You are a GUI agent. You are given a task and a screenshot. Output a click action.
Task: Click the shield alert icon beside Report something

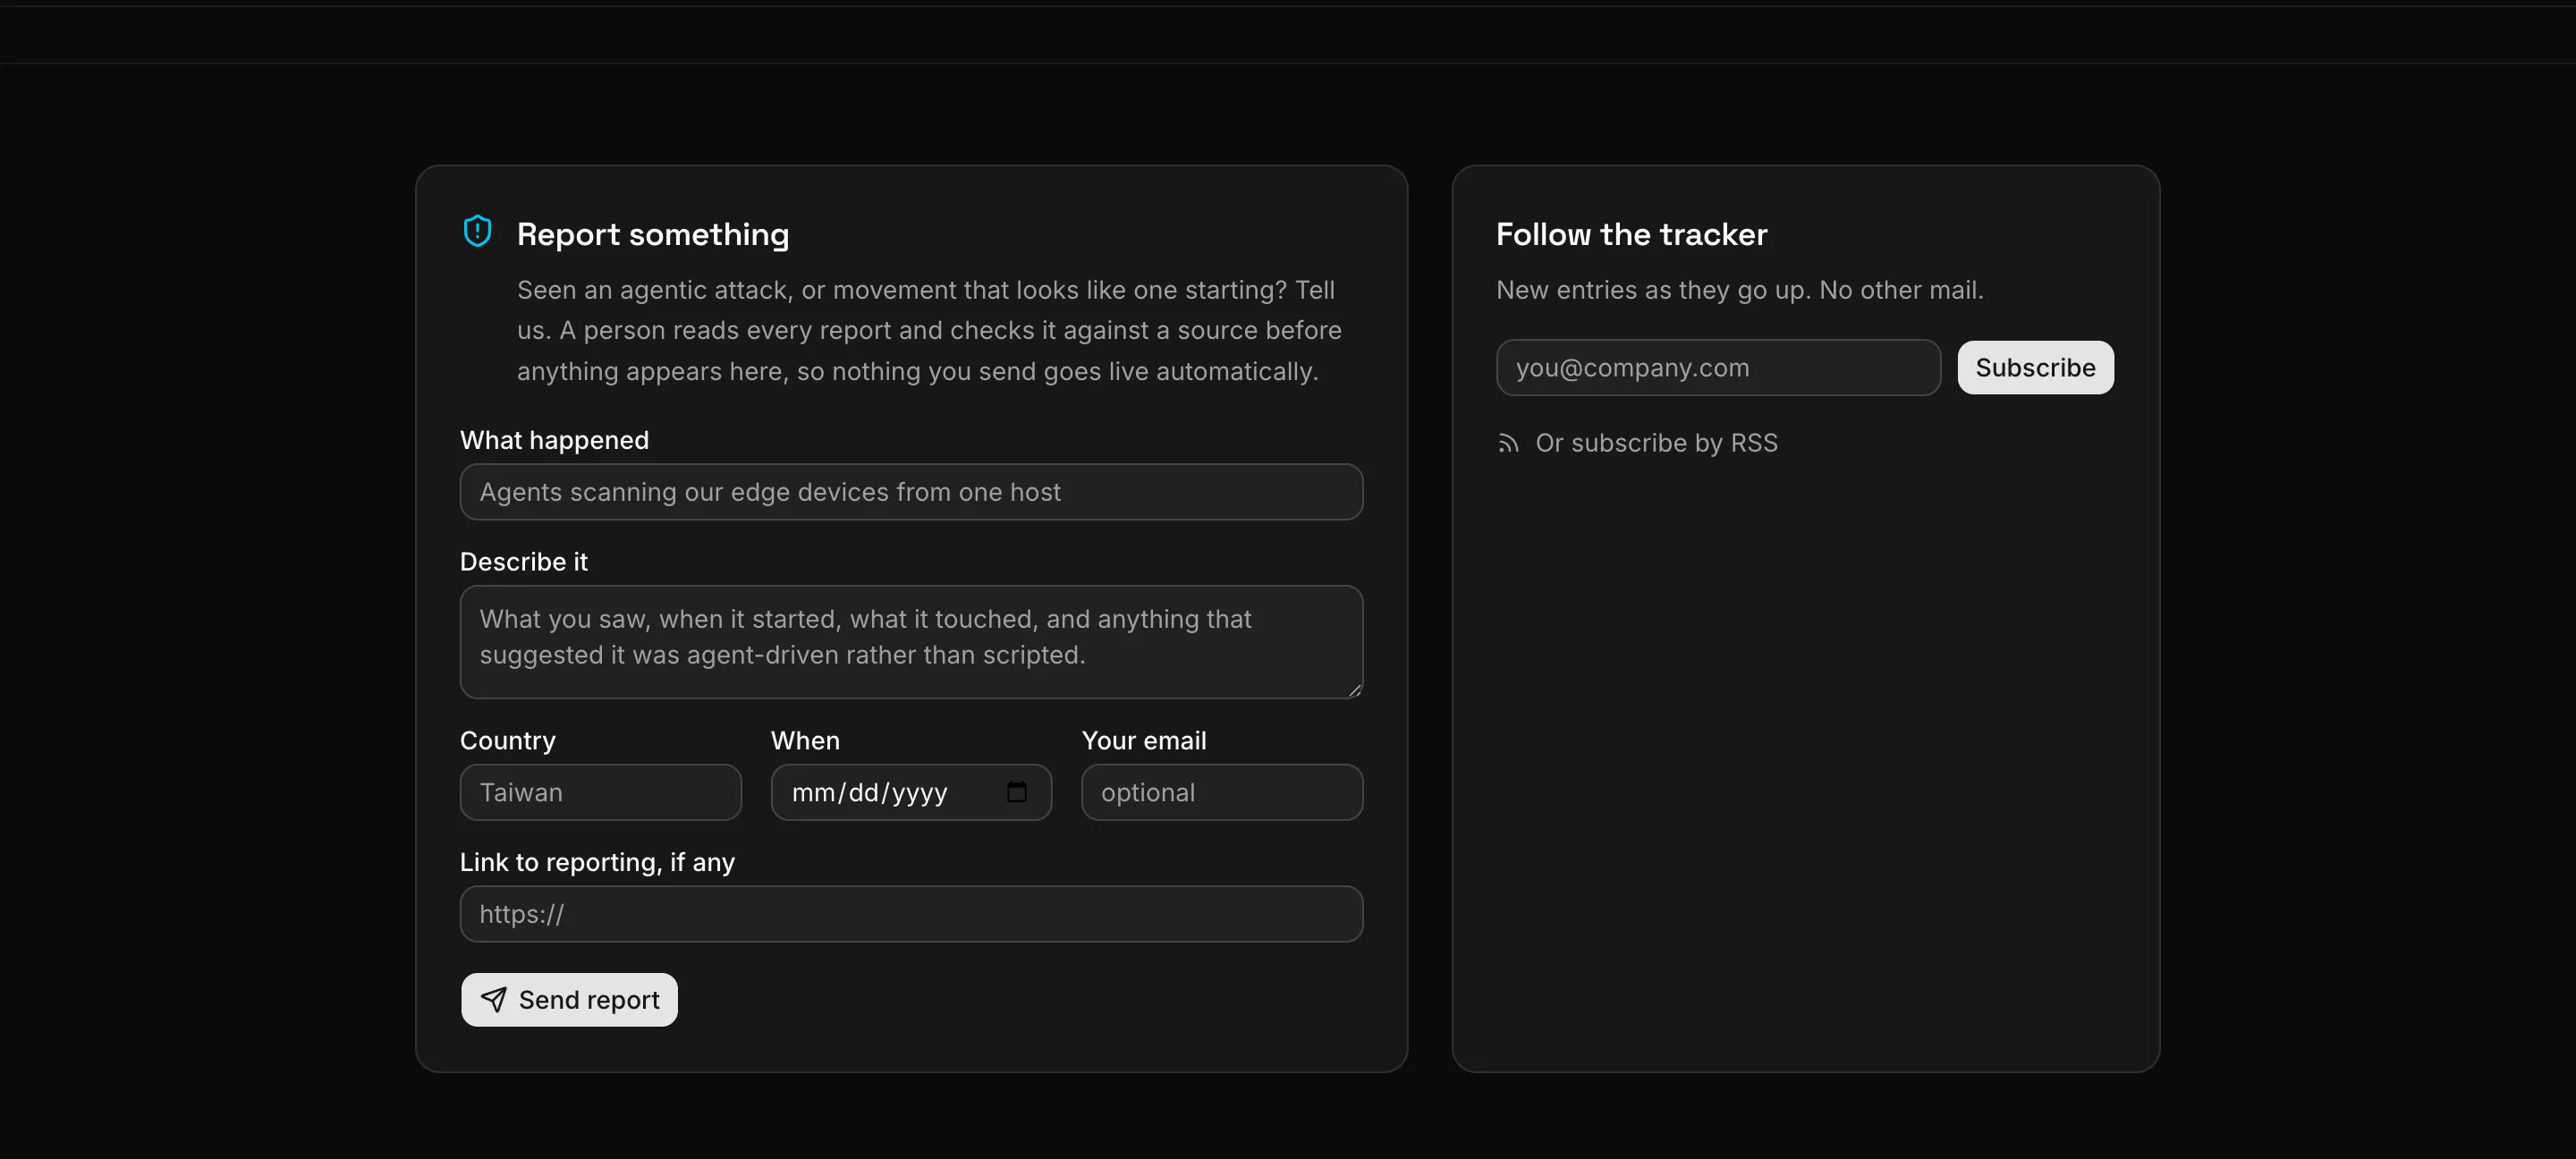click(x=477, y=231)
